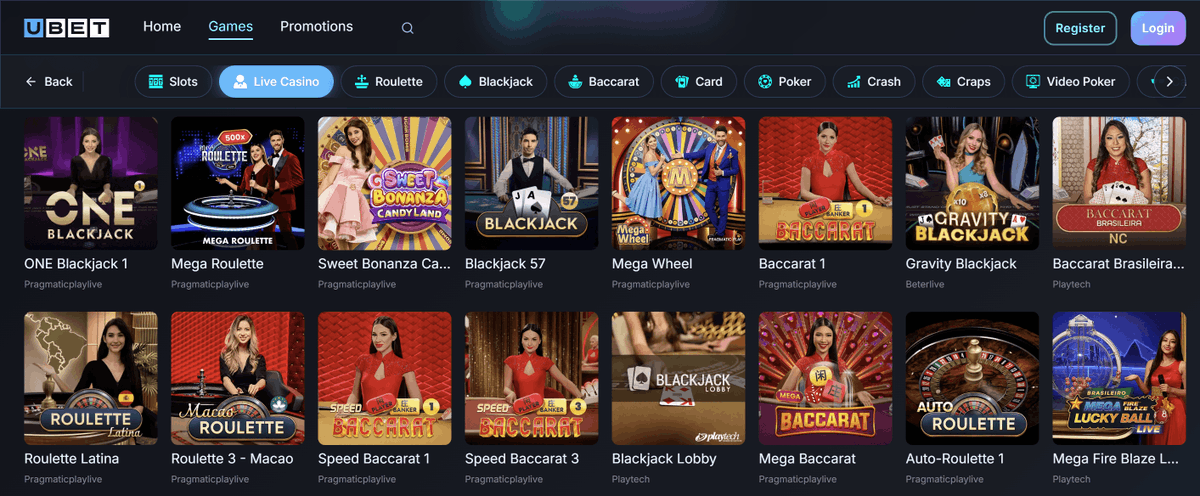Click the Login button

click(x=1158, y=28)
